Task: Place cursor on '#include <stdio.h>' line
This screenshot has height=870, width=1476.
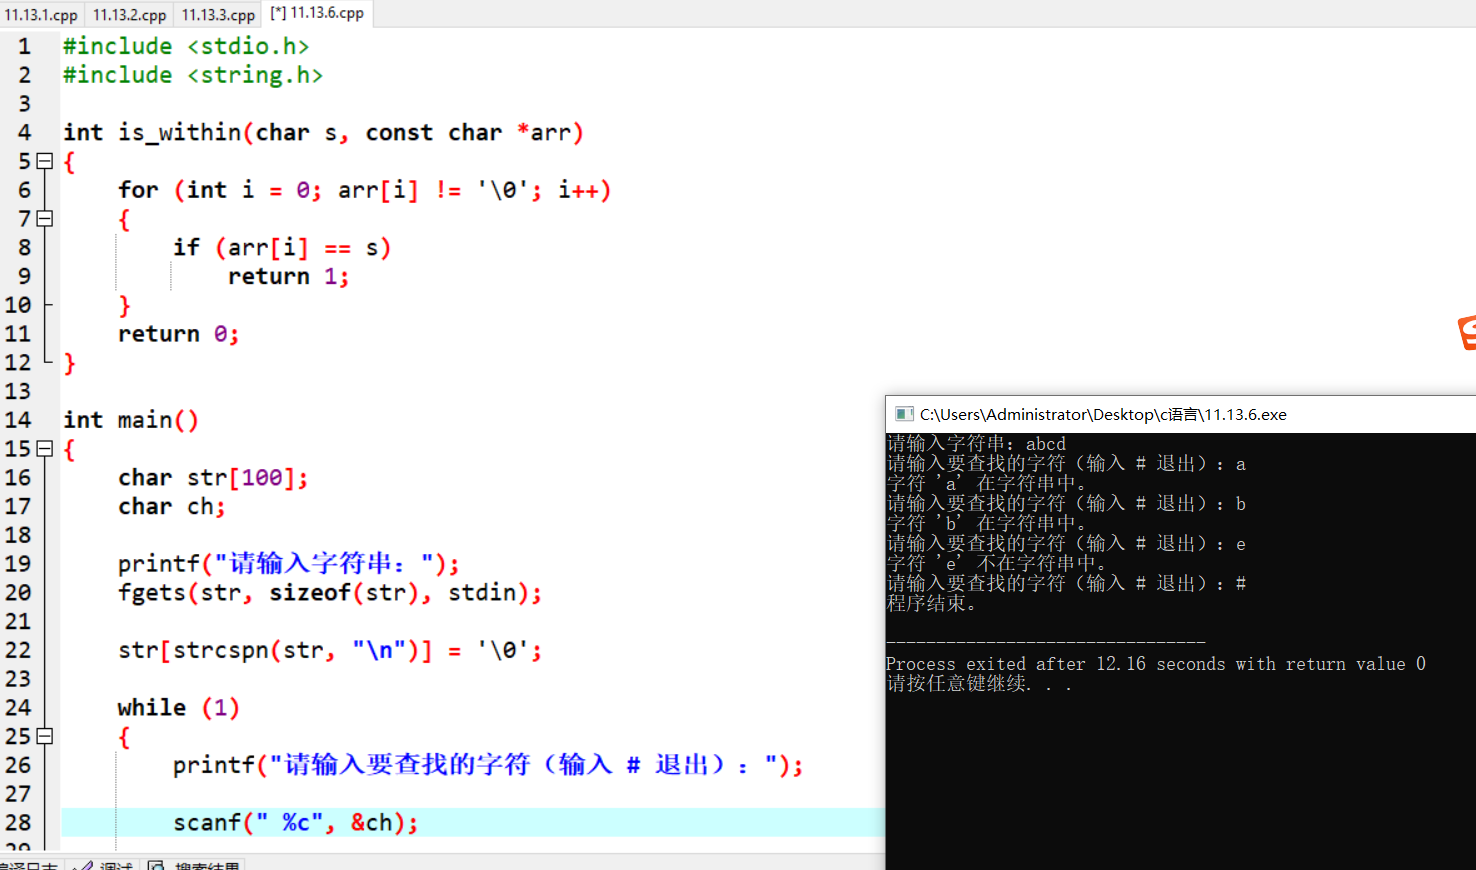Action: click(186, 46)
